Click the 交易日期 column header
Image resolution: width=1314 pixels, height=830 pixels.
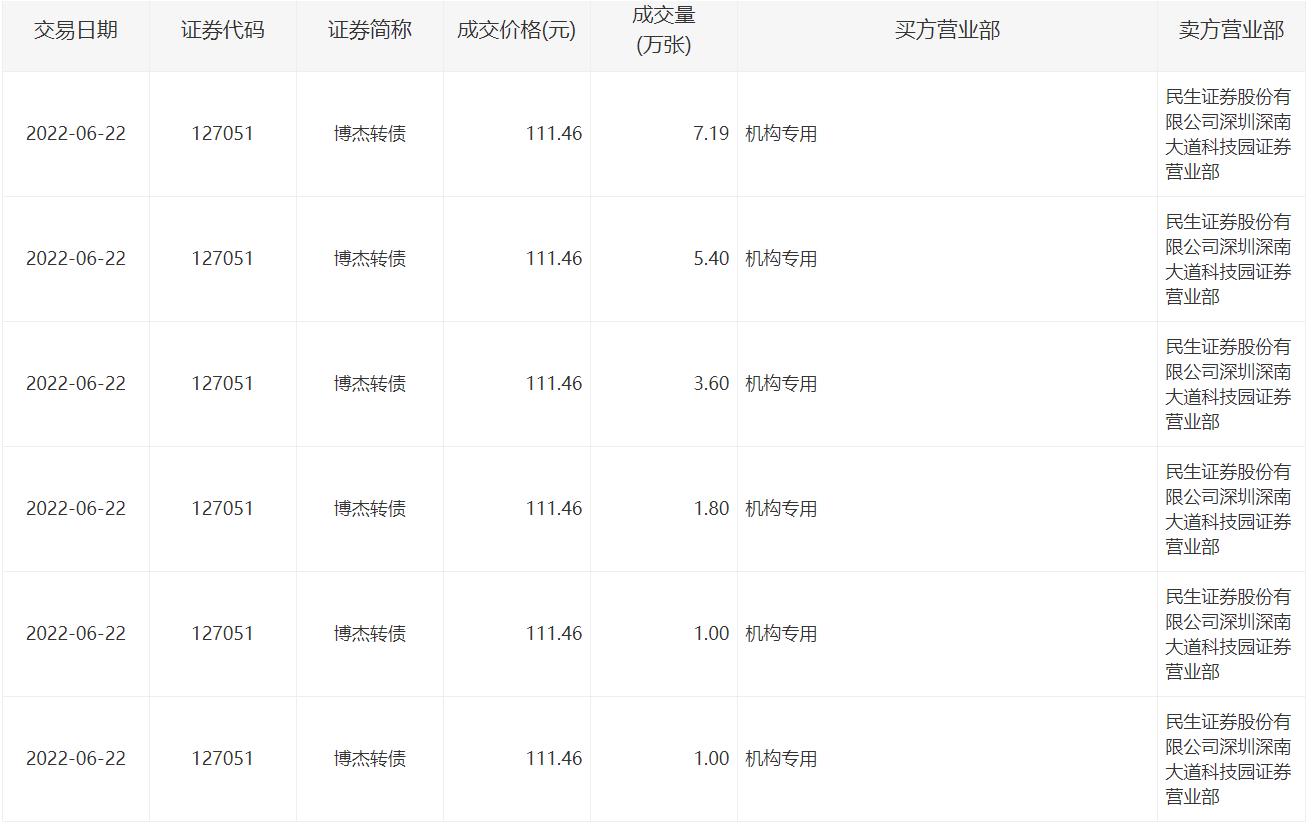coord(76,30)
